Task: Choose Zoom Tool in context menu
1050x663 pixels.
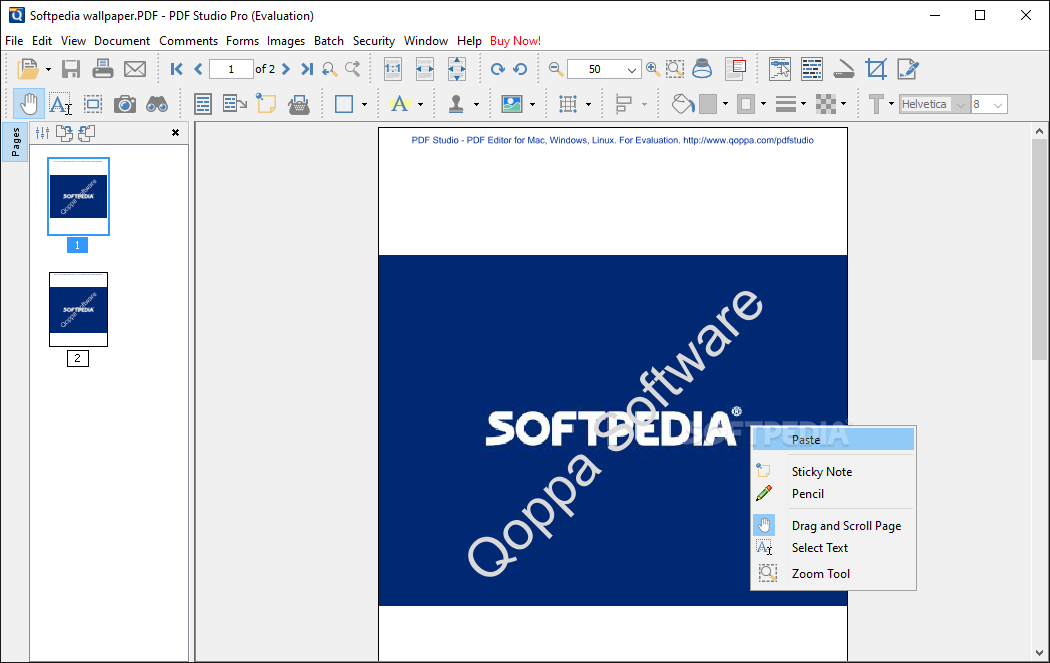Action: click(834, 573)
